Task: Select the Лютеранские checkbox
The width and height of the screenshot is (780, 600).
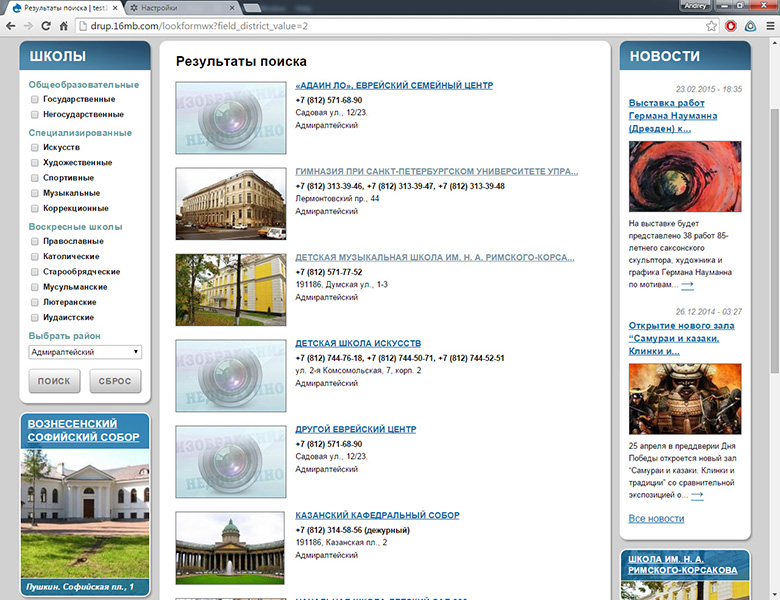Action: click(34, 302)
